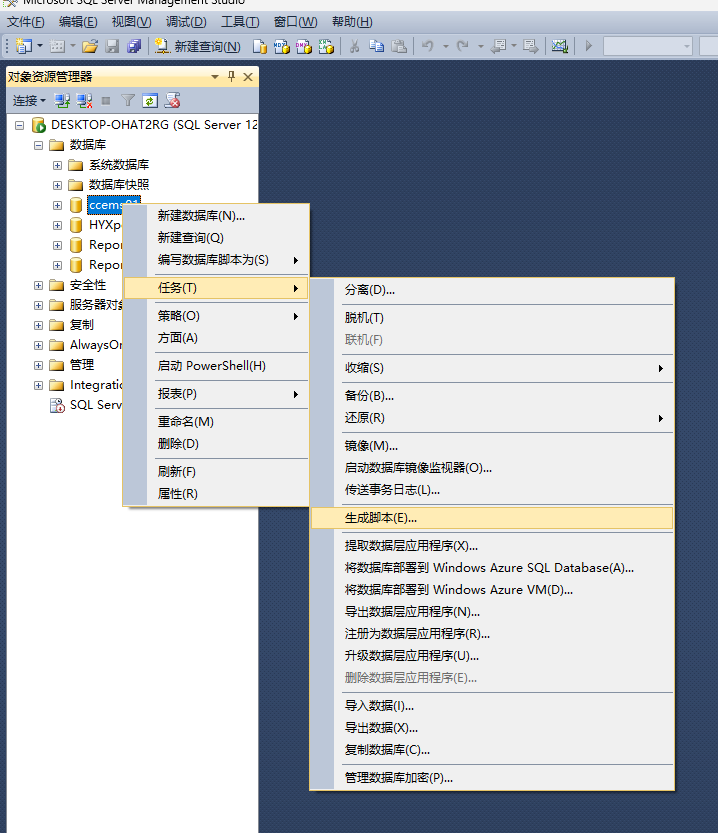Open New Project icon dropdown arrow
This screenshot has height=833, width=718.
point(40,46)
